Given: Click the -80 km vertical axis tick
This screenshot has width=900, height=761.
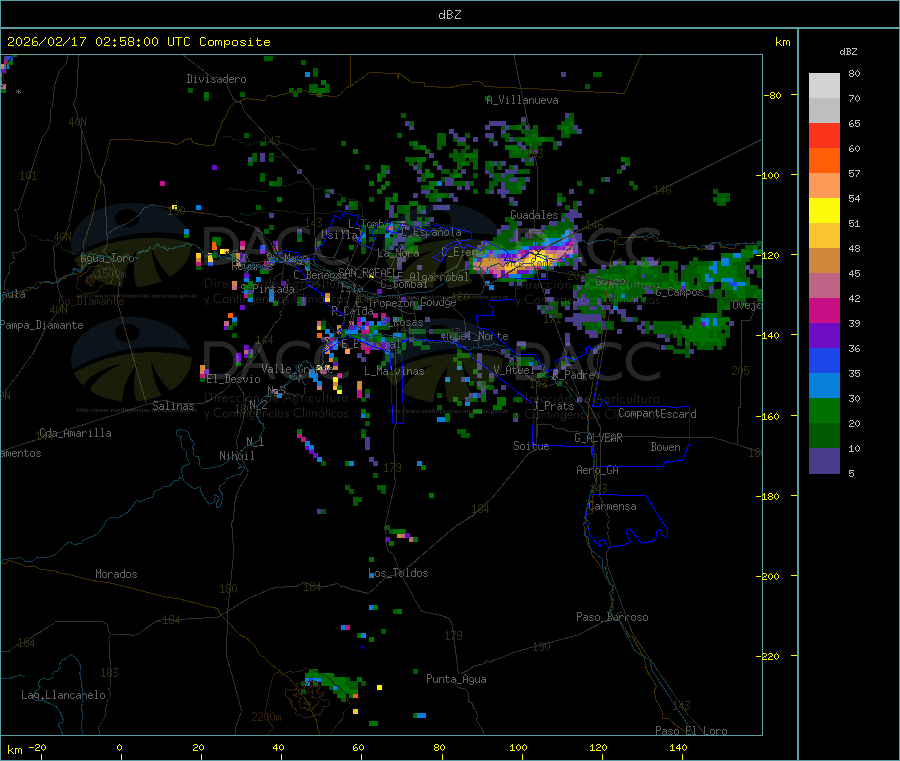Looking at the screenshot, I should [x=772, y=95].
